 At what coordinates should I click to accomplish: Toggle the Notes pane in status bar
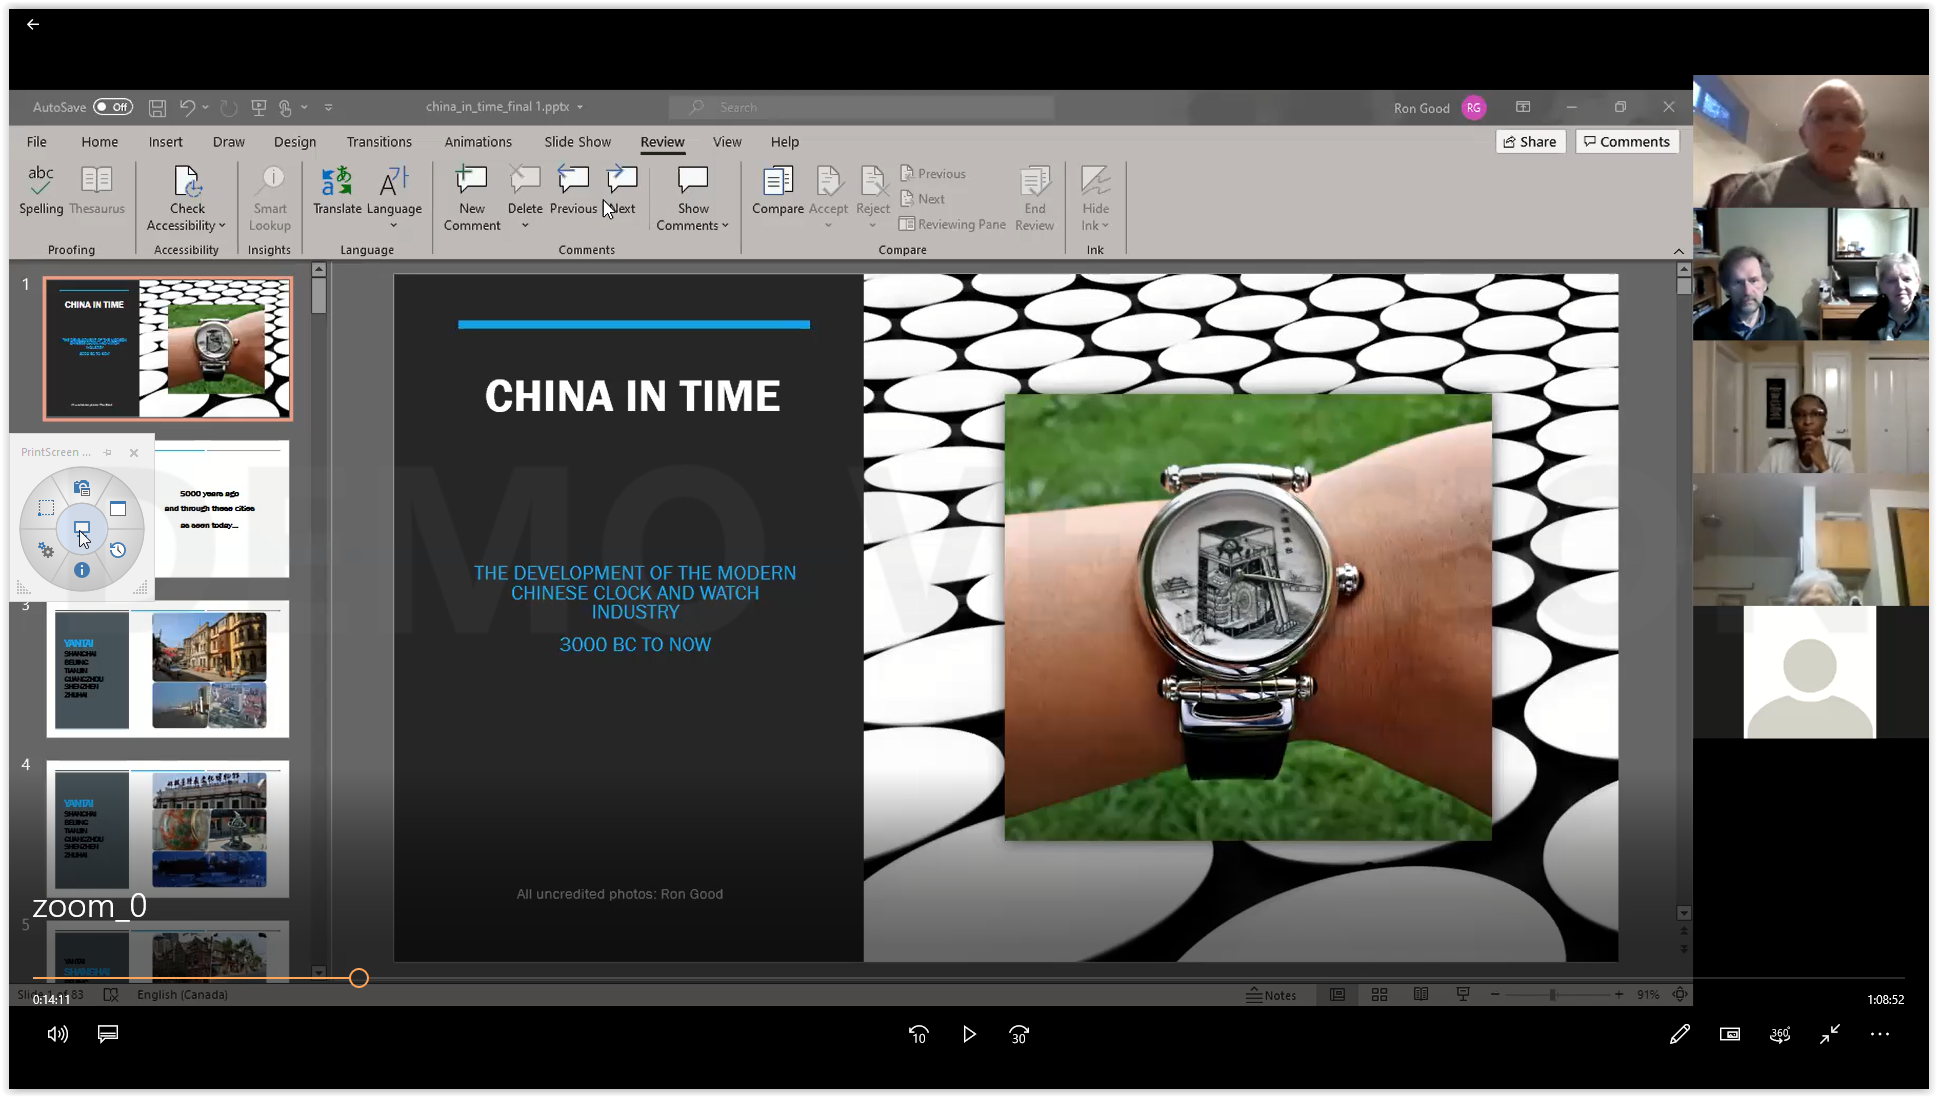tap(1271, 995)
